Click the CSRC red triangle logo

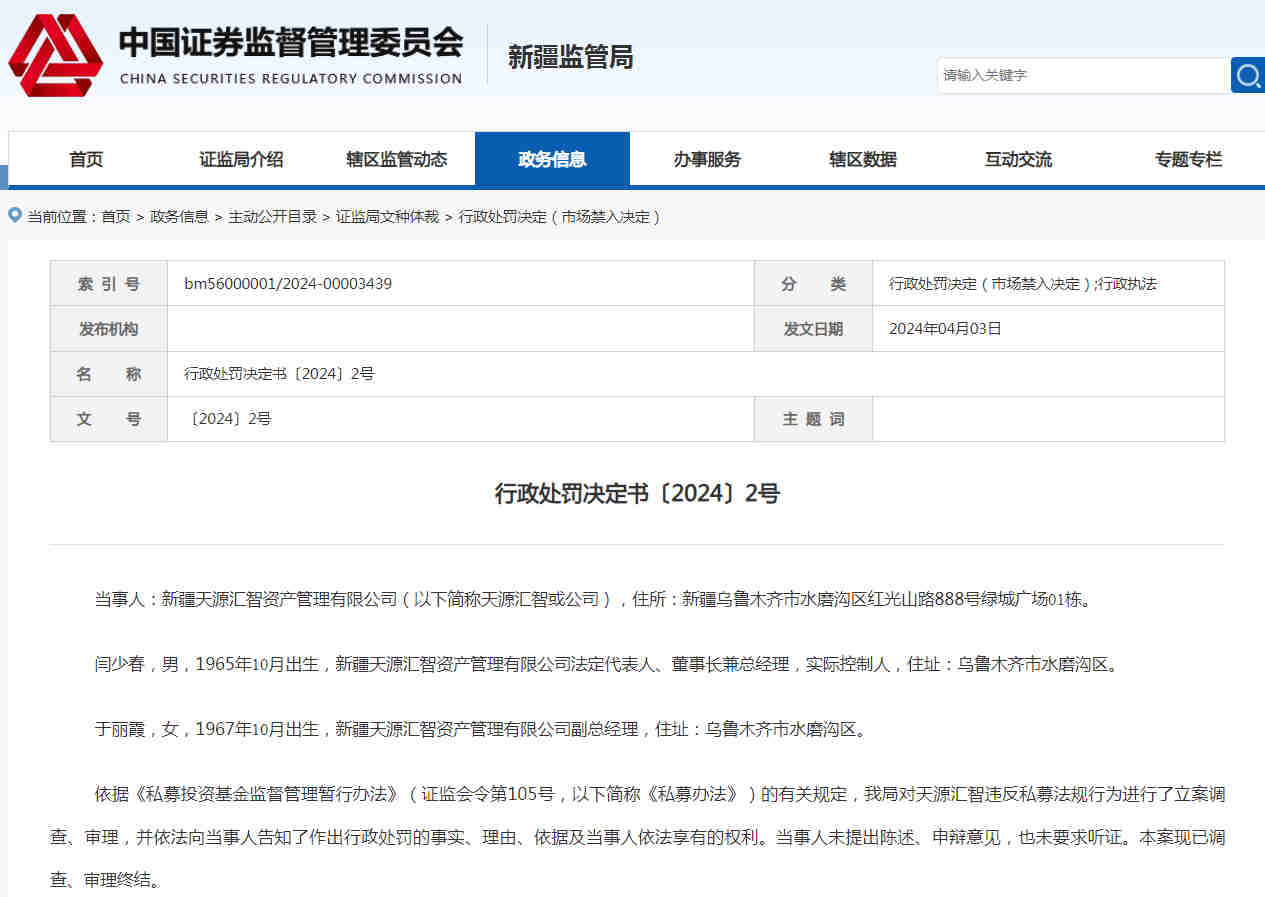coord(56,56)
